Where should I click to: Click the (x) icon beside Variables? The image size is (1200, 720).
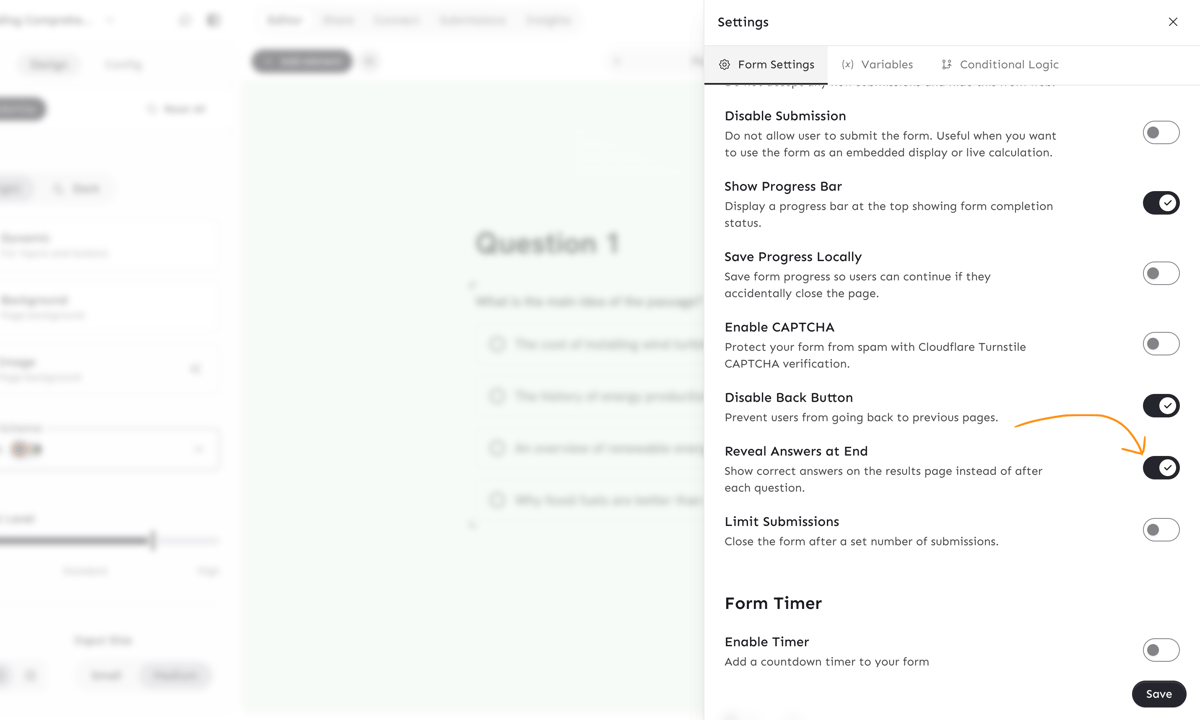847,65
